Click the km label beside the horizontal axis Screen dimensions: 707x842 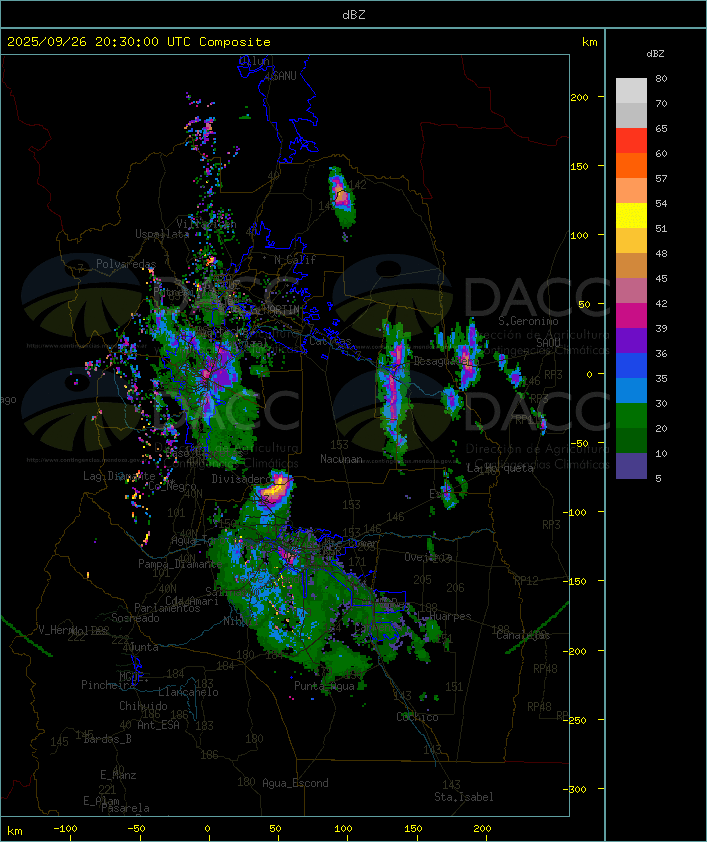tap(14, 831)
